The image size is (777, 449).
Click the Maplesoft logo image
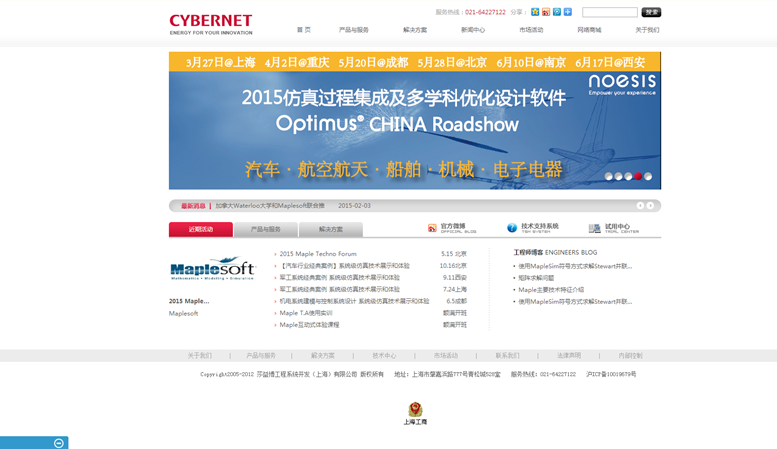pos(212,269)
